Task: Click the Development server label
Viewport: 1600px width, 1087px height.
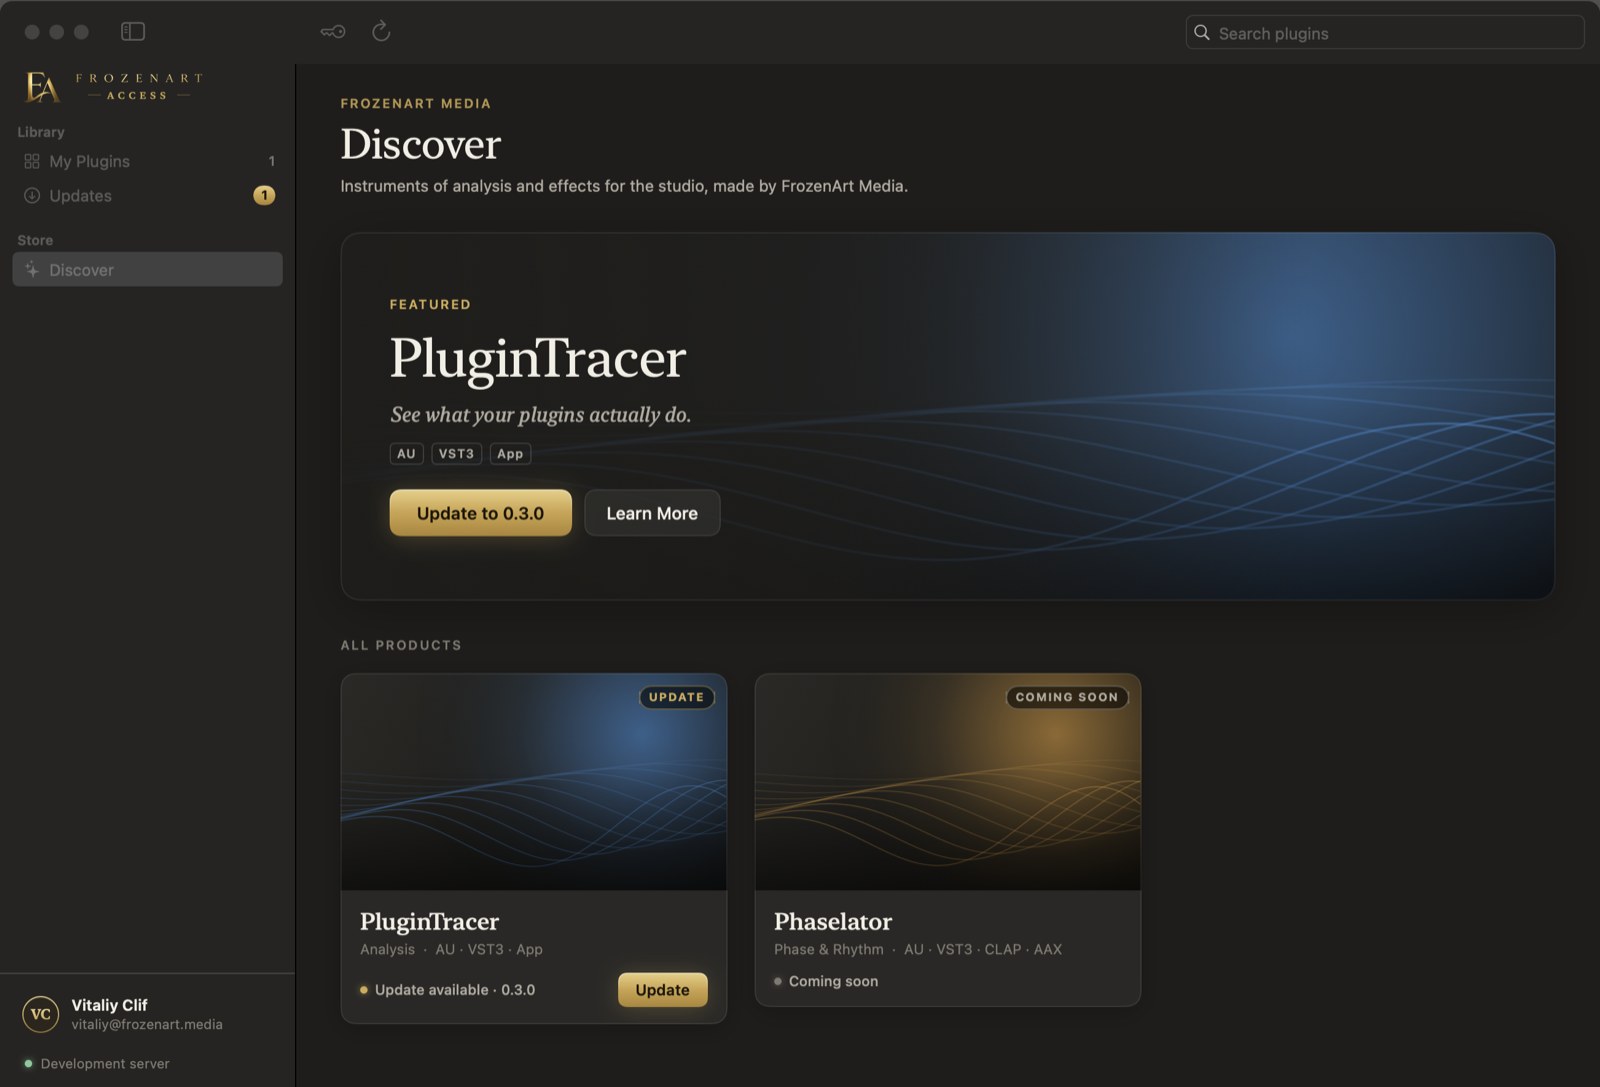Action: click(105, 1064)
